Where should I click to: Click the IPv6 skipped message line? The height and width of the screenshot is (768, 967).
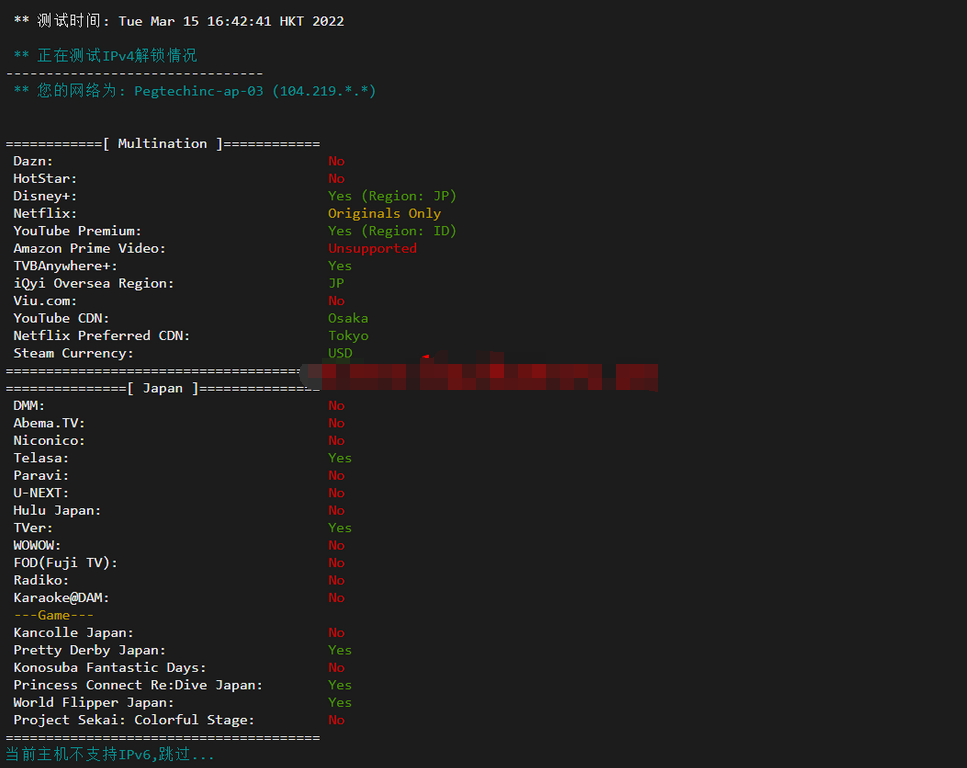tap(110, 754)
